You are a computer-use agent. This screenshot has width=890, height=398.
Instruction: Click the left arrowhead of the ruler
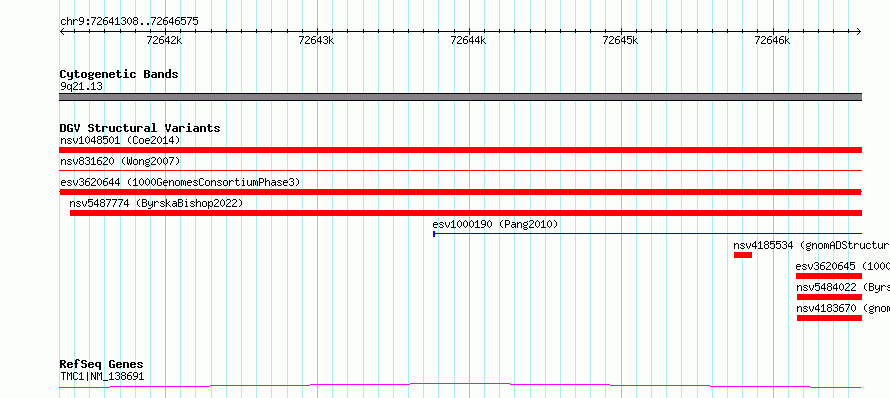[x=62, y=32]
